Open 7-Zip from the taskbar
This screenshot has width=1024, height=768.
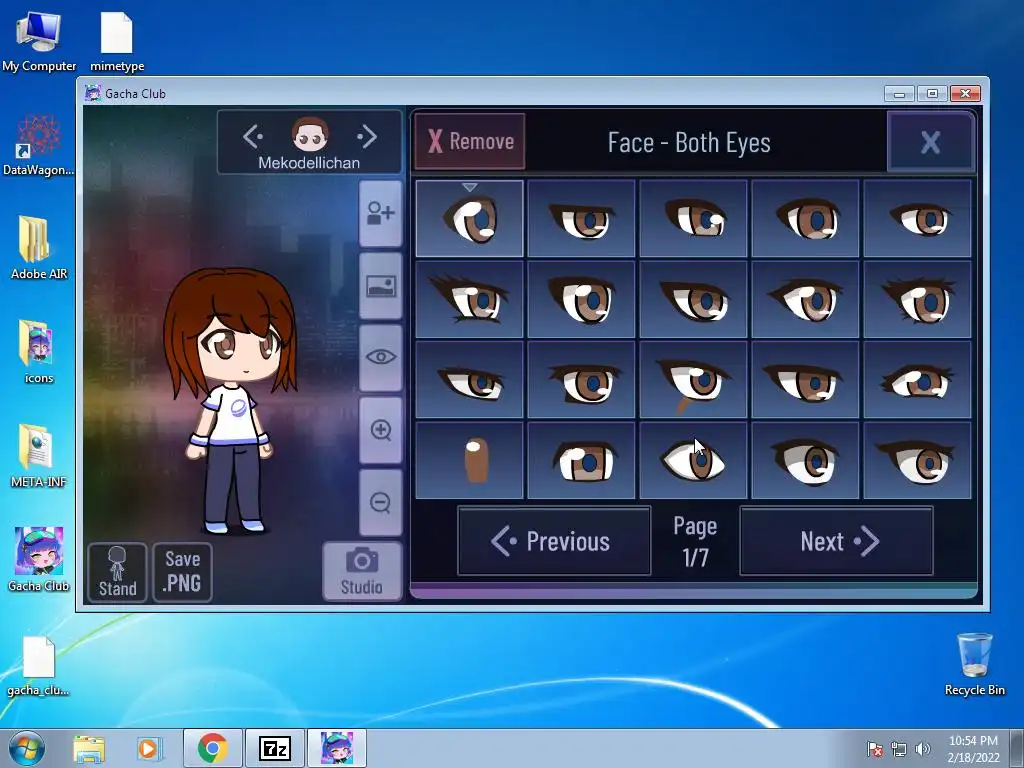(x=274, y=748)
